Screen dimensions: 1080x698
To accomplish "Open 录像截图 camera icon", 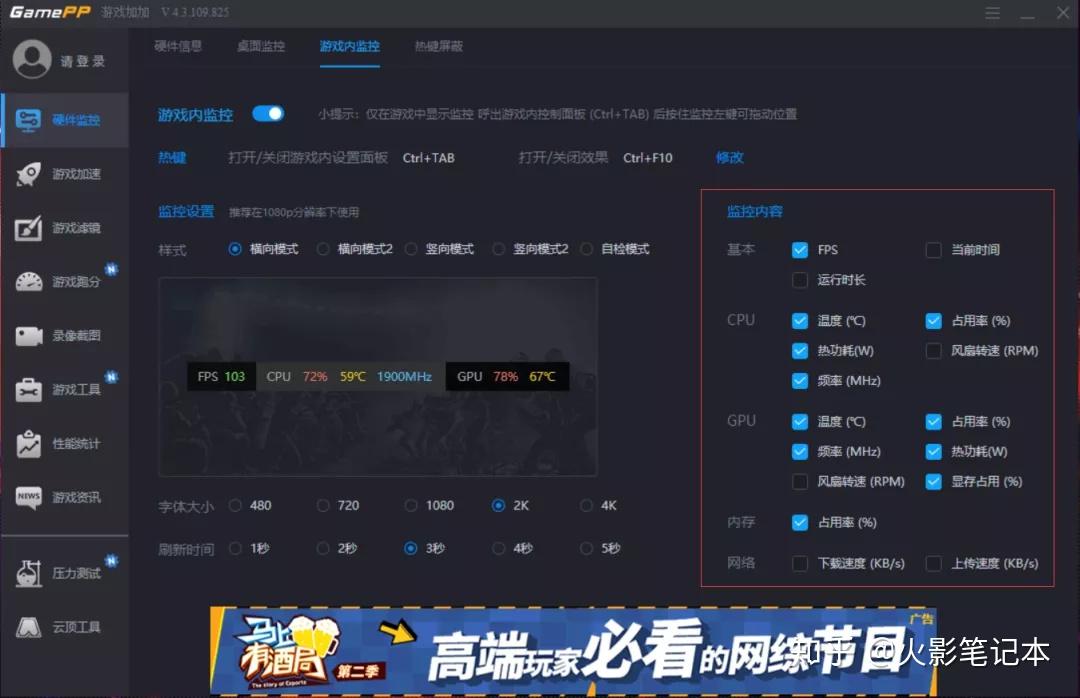I will 28,336.
